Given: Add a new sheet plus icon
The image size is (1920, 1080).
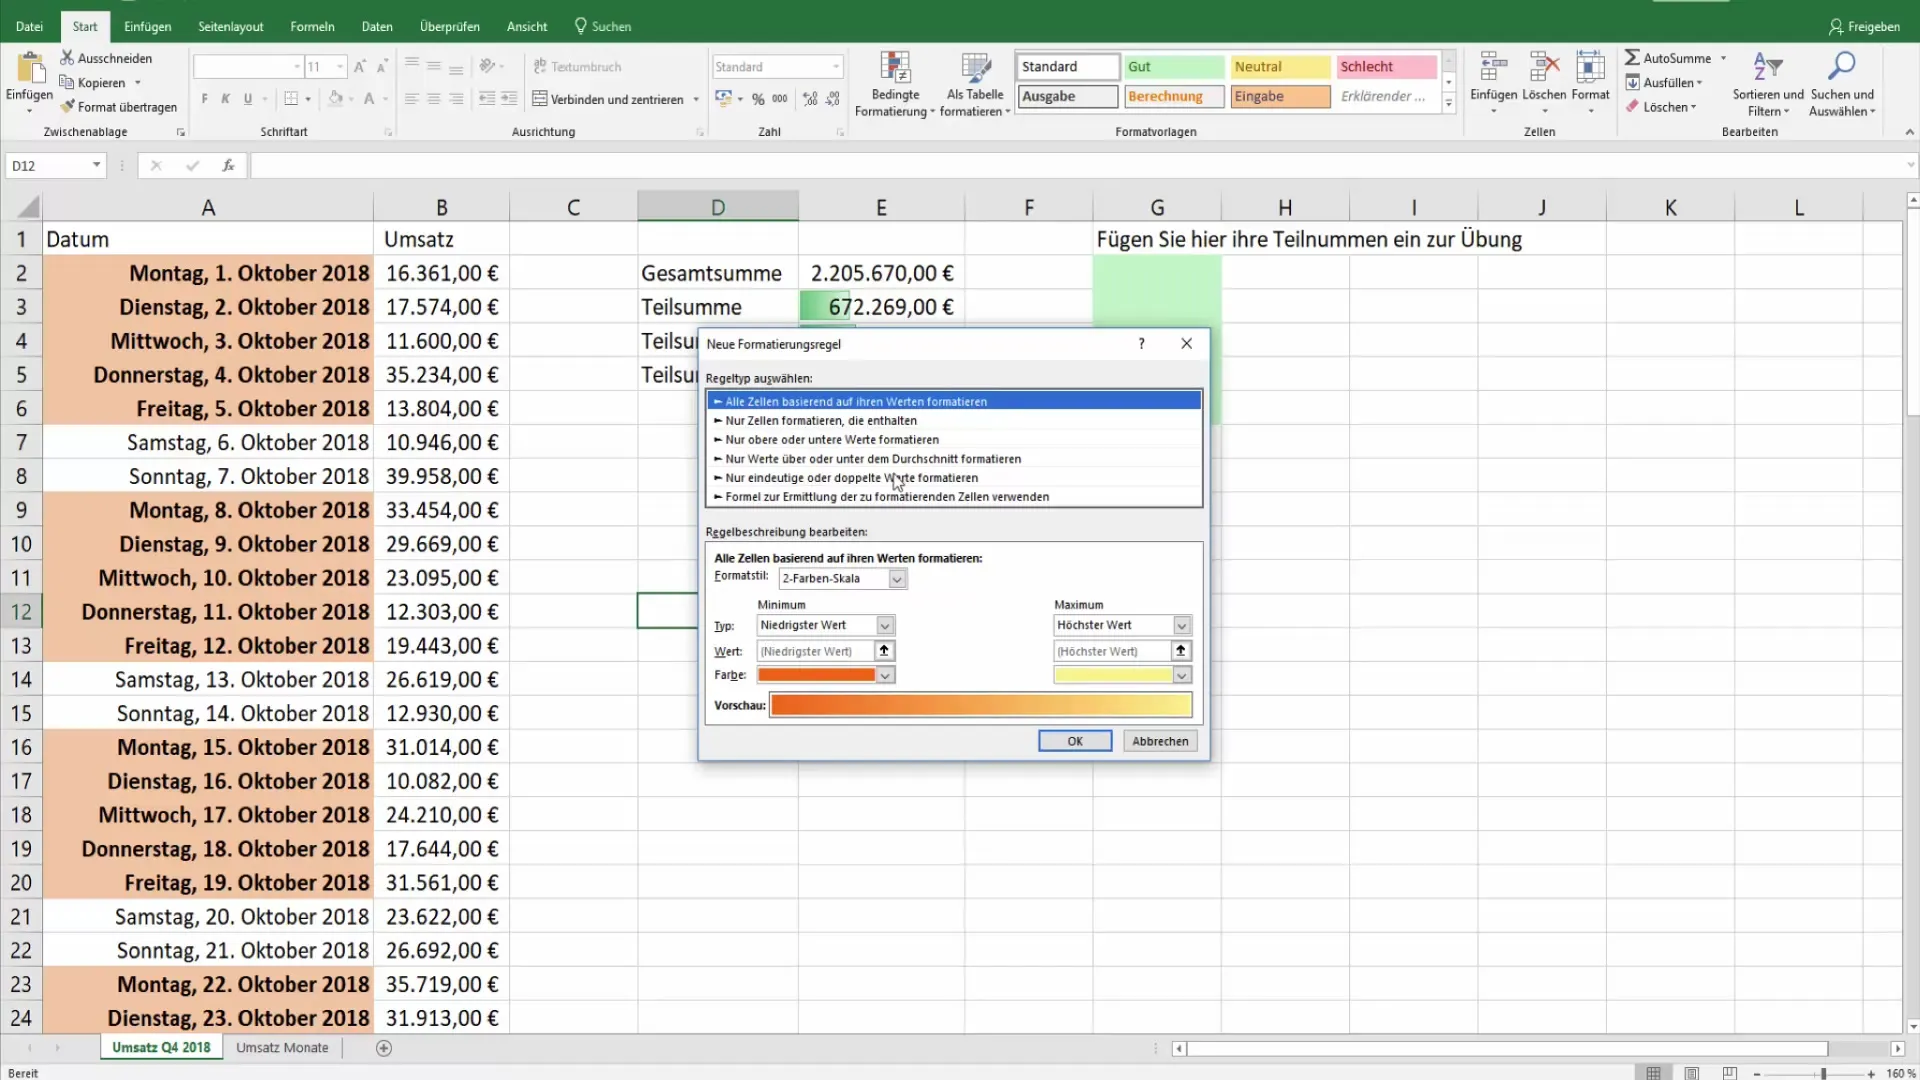Looking at the screenshot, I should point(384,1048).
